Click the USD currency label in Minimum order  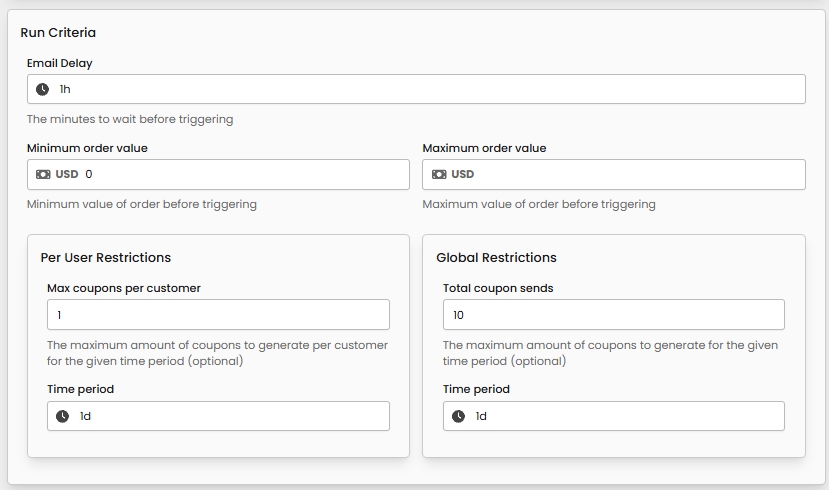(67, 174)
